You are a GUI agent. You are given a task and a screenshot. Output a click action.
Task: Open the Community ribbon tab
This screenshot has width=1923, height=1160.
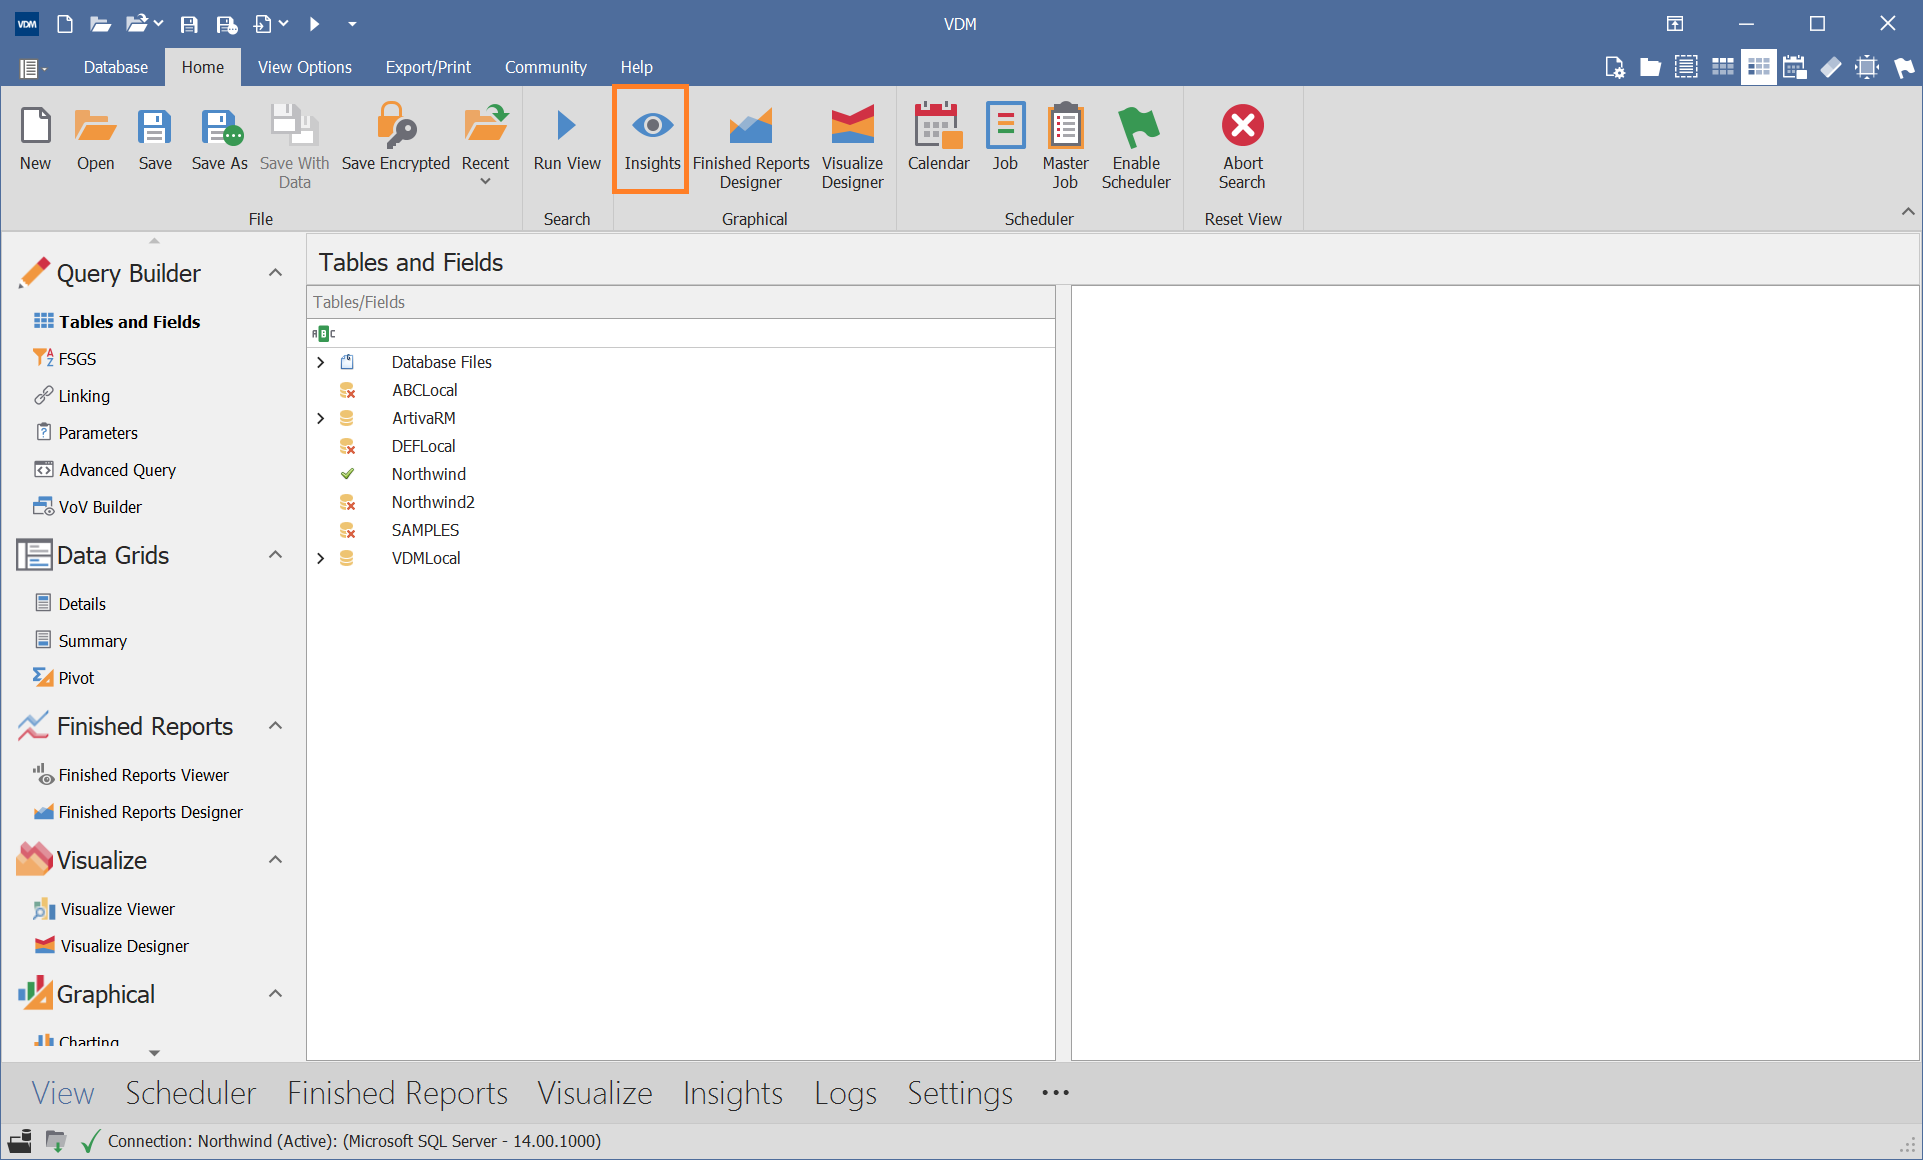tap(546, 67)
